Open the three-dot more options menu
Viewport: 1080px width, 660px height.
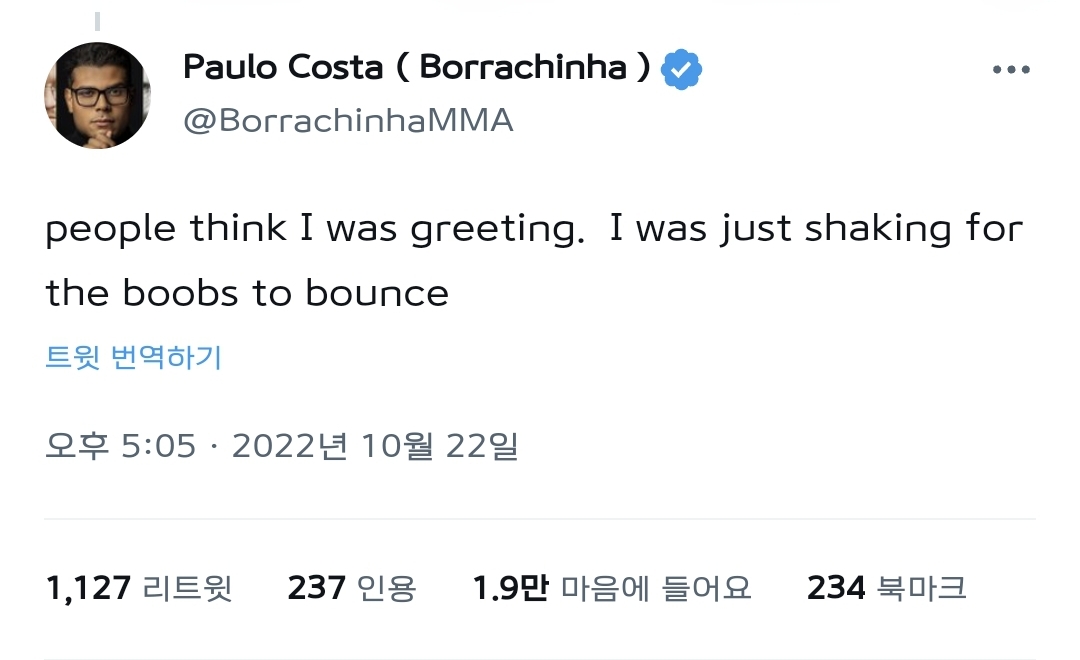[1010, 70]
